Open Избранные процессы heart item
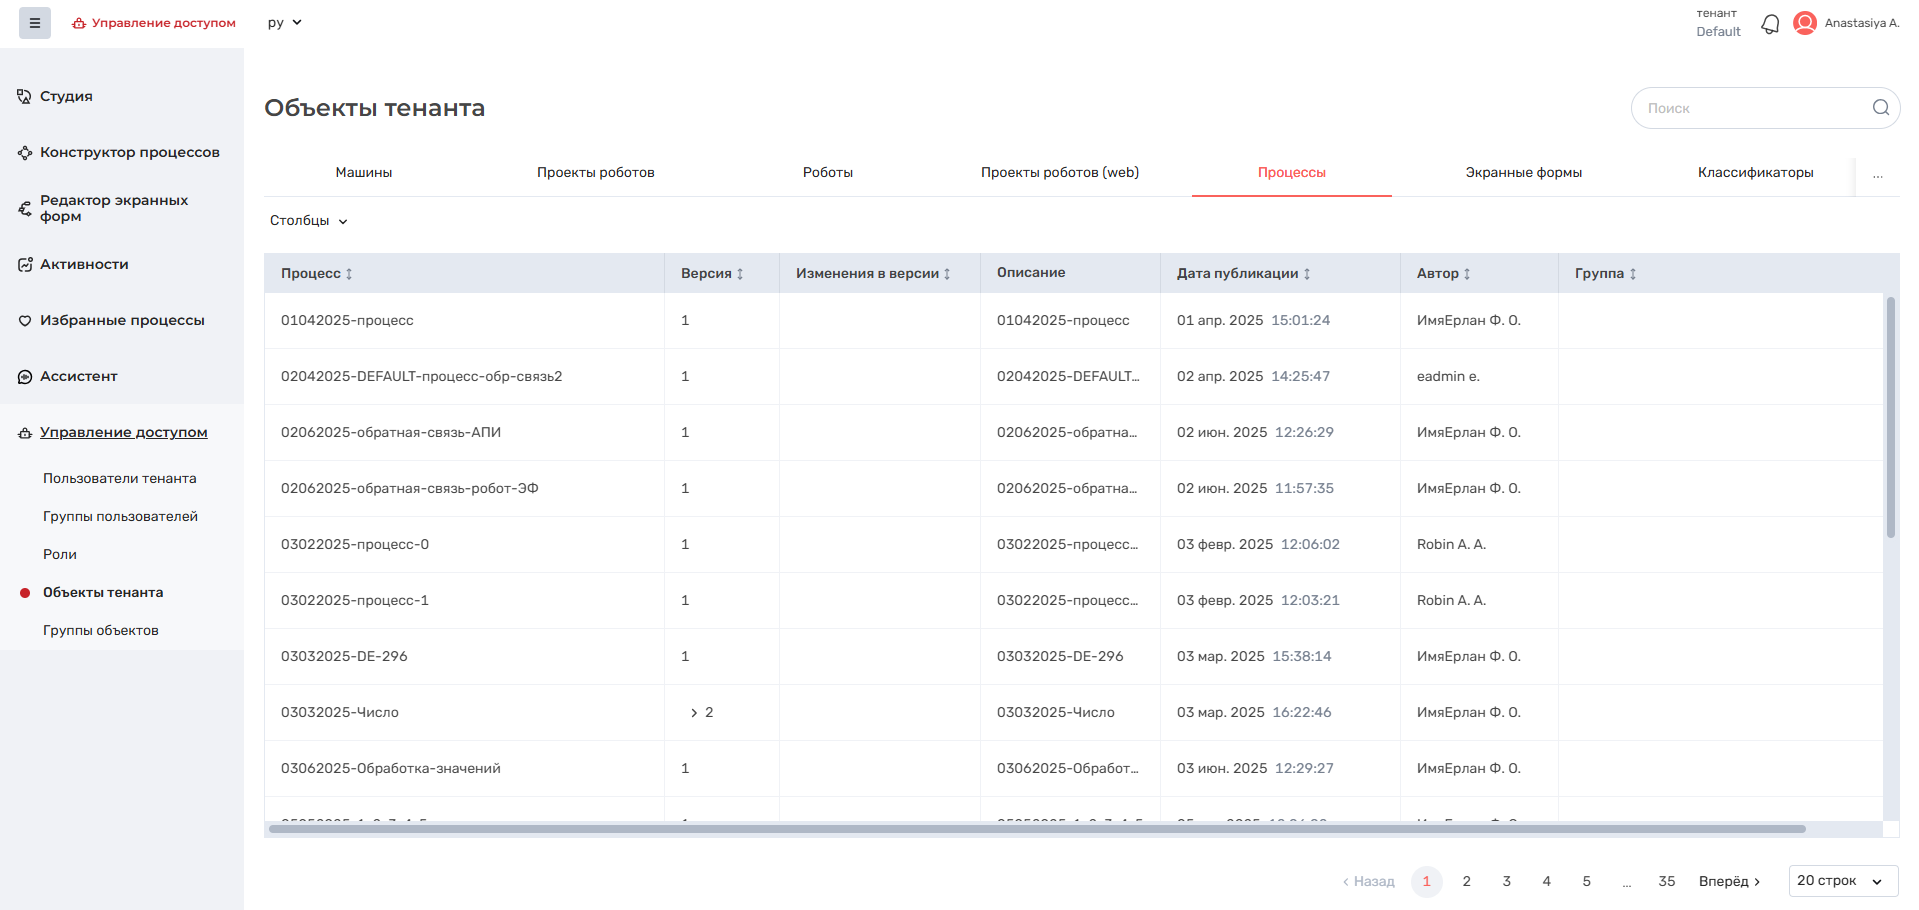The image size is (1919, 910). 122,320
